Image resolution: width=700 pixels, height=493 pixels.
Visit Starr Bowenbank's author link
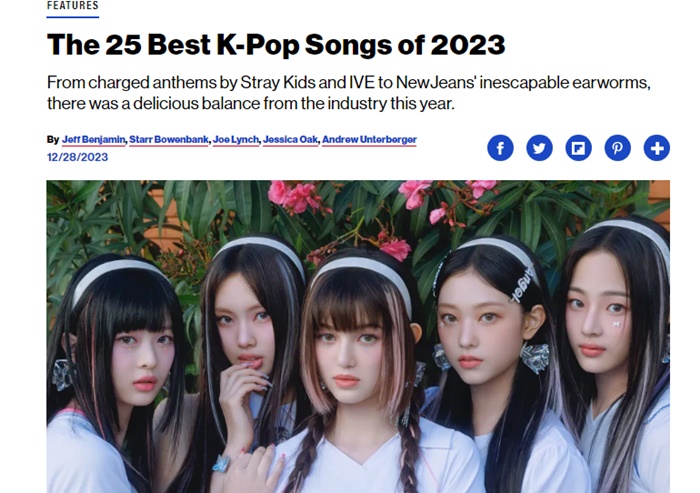click(169, 139)
